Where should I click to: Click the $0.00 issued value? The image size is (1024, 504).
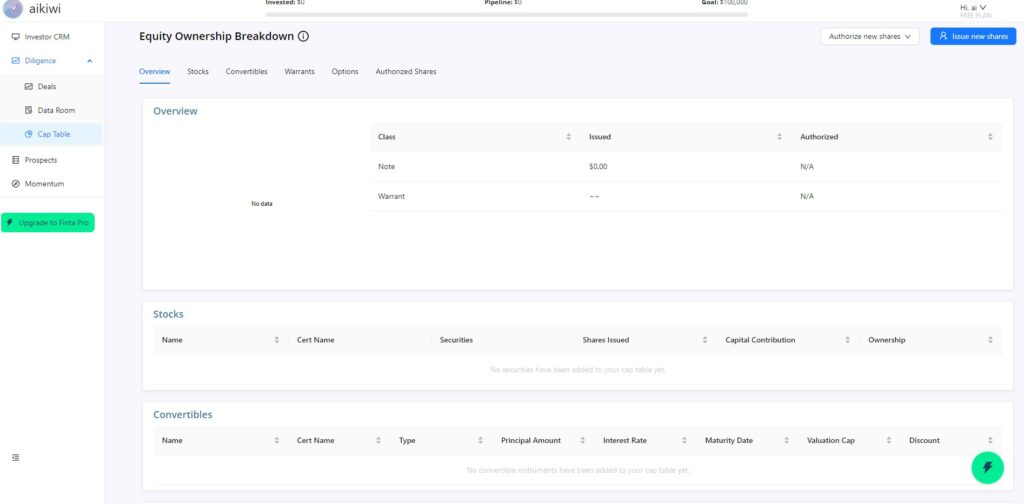point(598,166)
